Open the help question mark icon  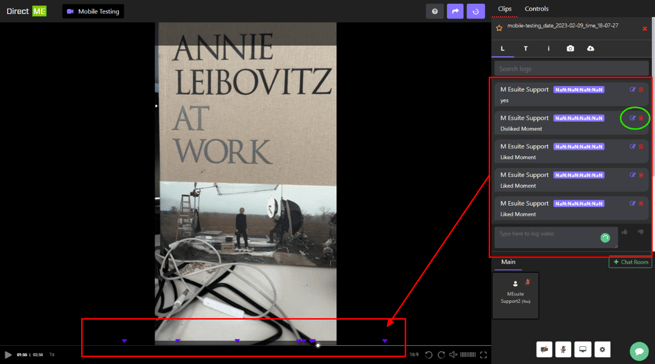pyautogui.click(x=434, y=11)
